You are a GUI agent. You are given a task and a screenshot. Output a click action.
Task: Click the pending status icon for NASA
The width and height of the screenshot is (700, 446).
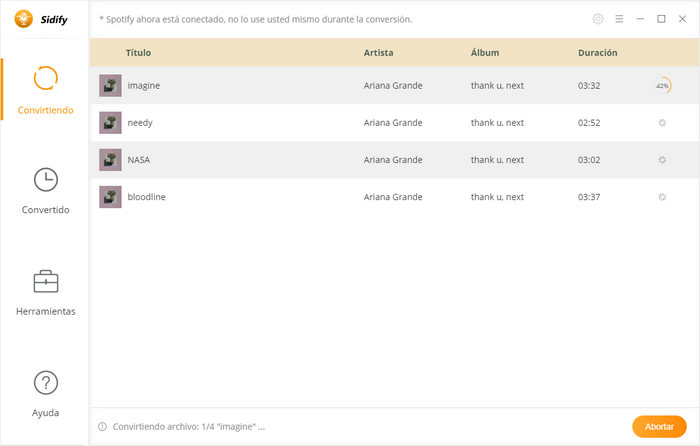662,159
